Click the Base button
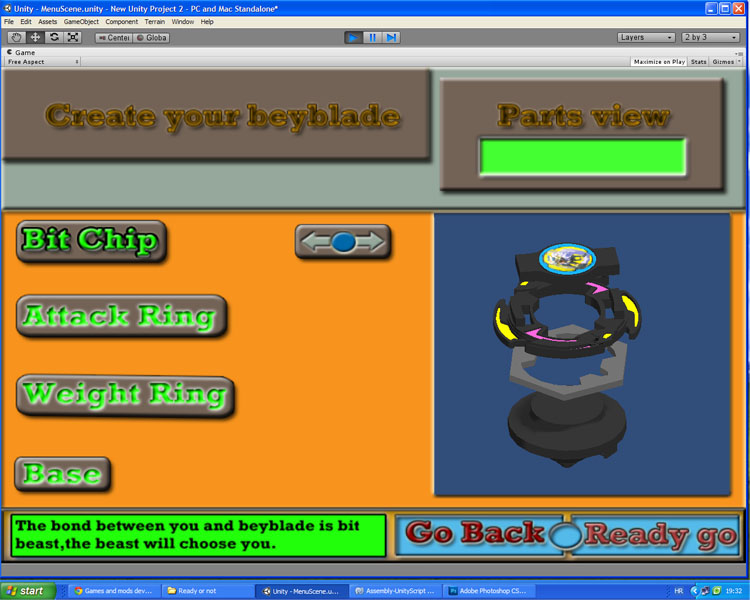750x600 pixels. (63, 474)
